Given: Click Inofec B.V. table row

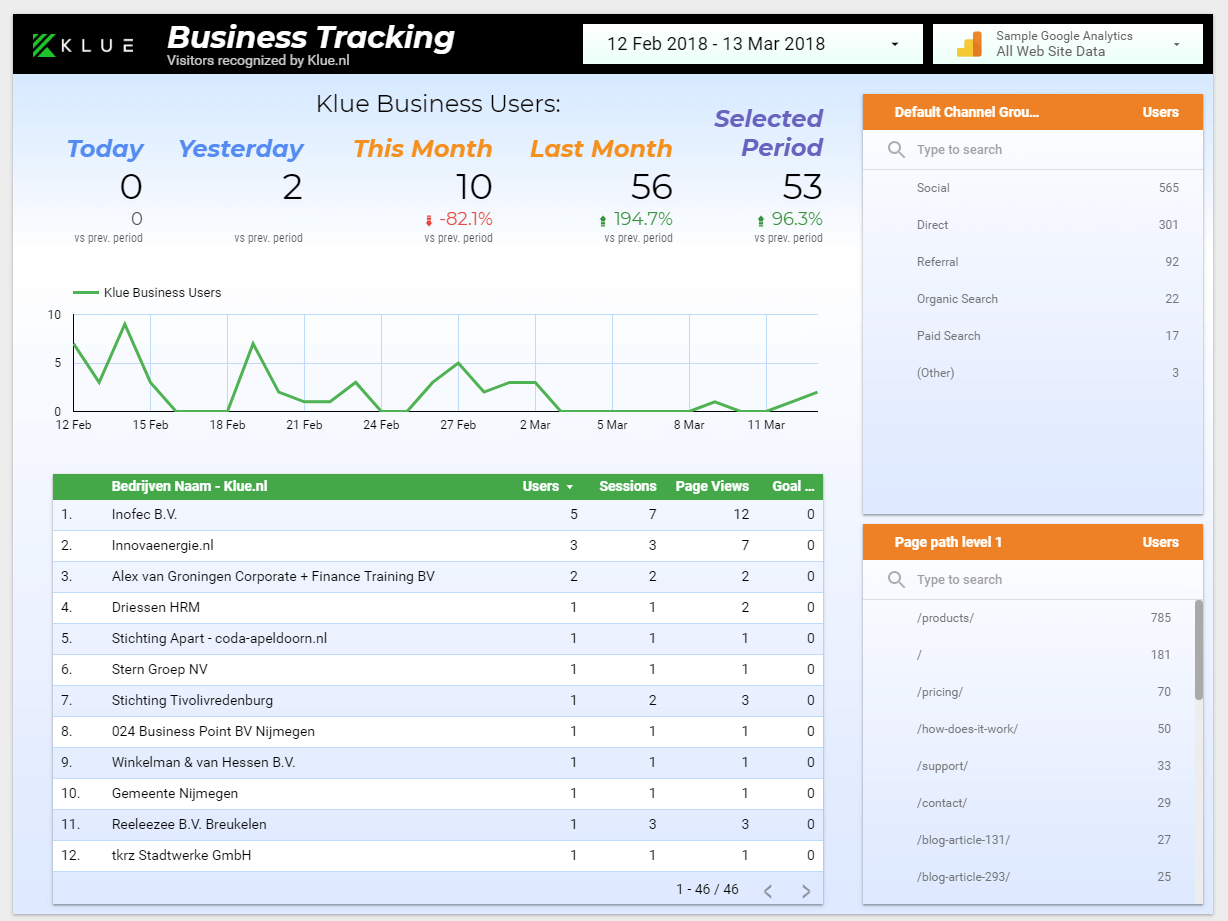Looking at the screenshot, I should (x=438, y=515).
